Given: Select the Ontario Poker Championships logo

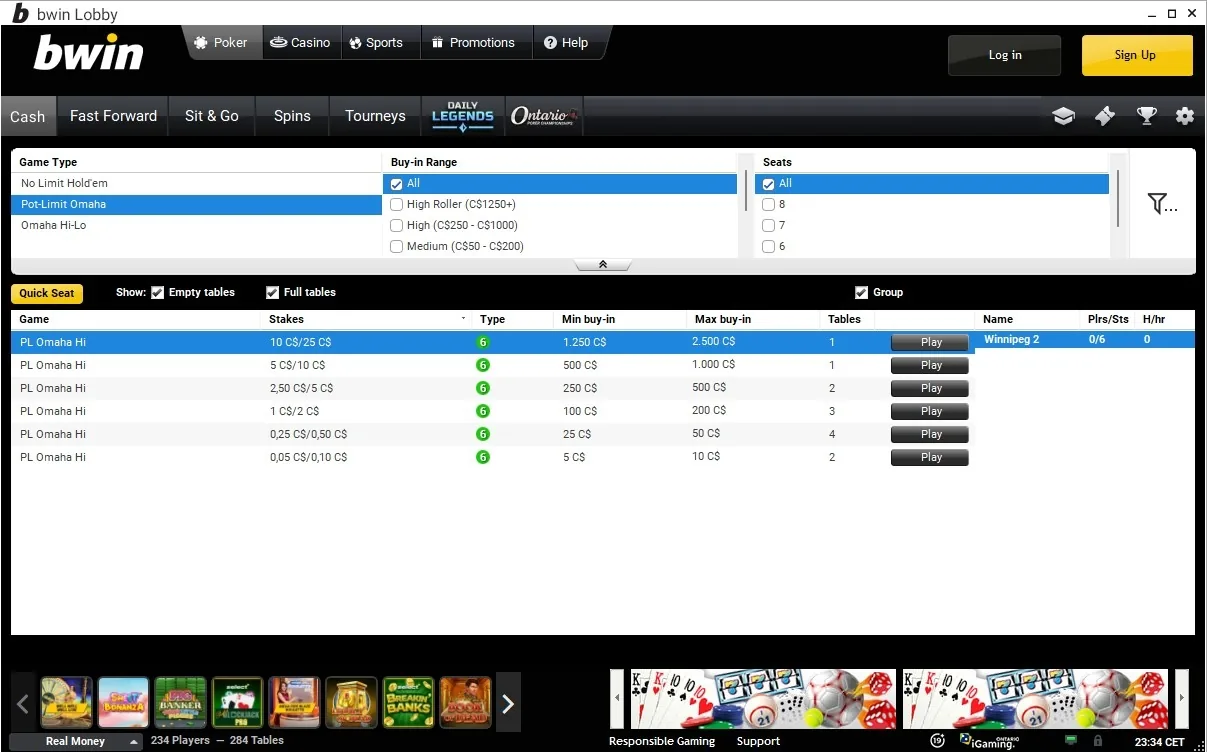Looking at the screenshot, I should [543, 115].
